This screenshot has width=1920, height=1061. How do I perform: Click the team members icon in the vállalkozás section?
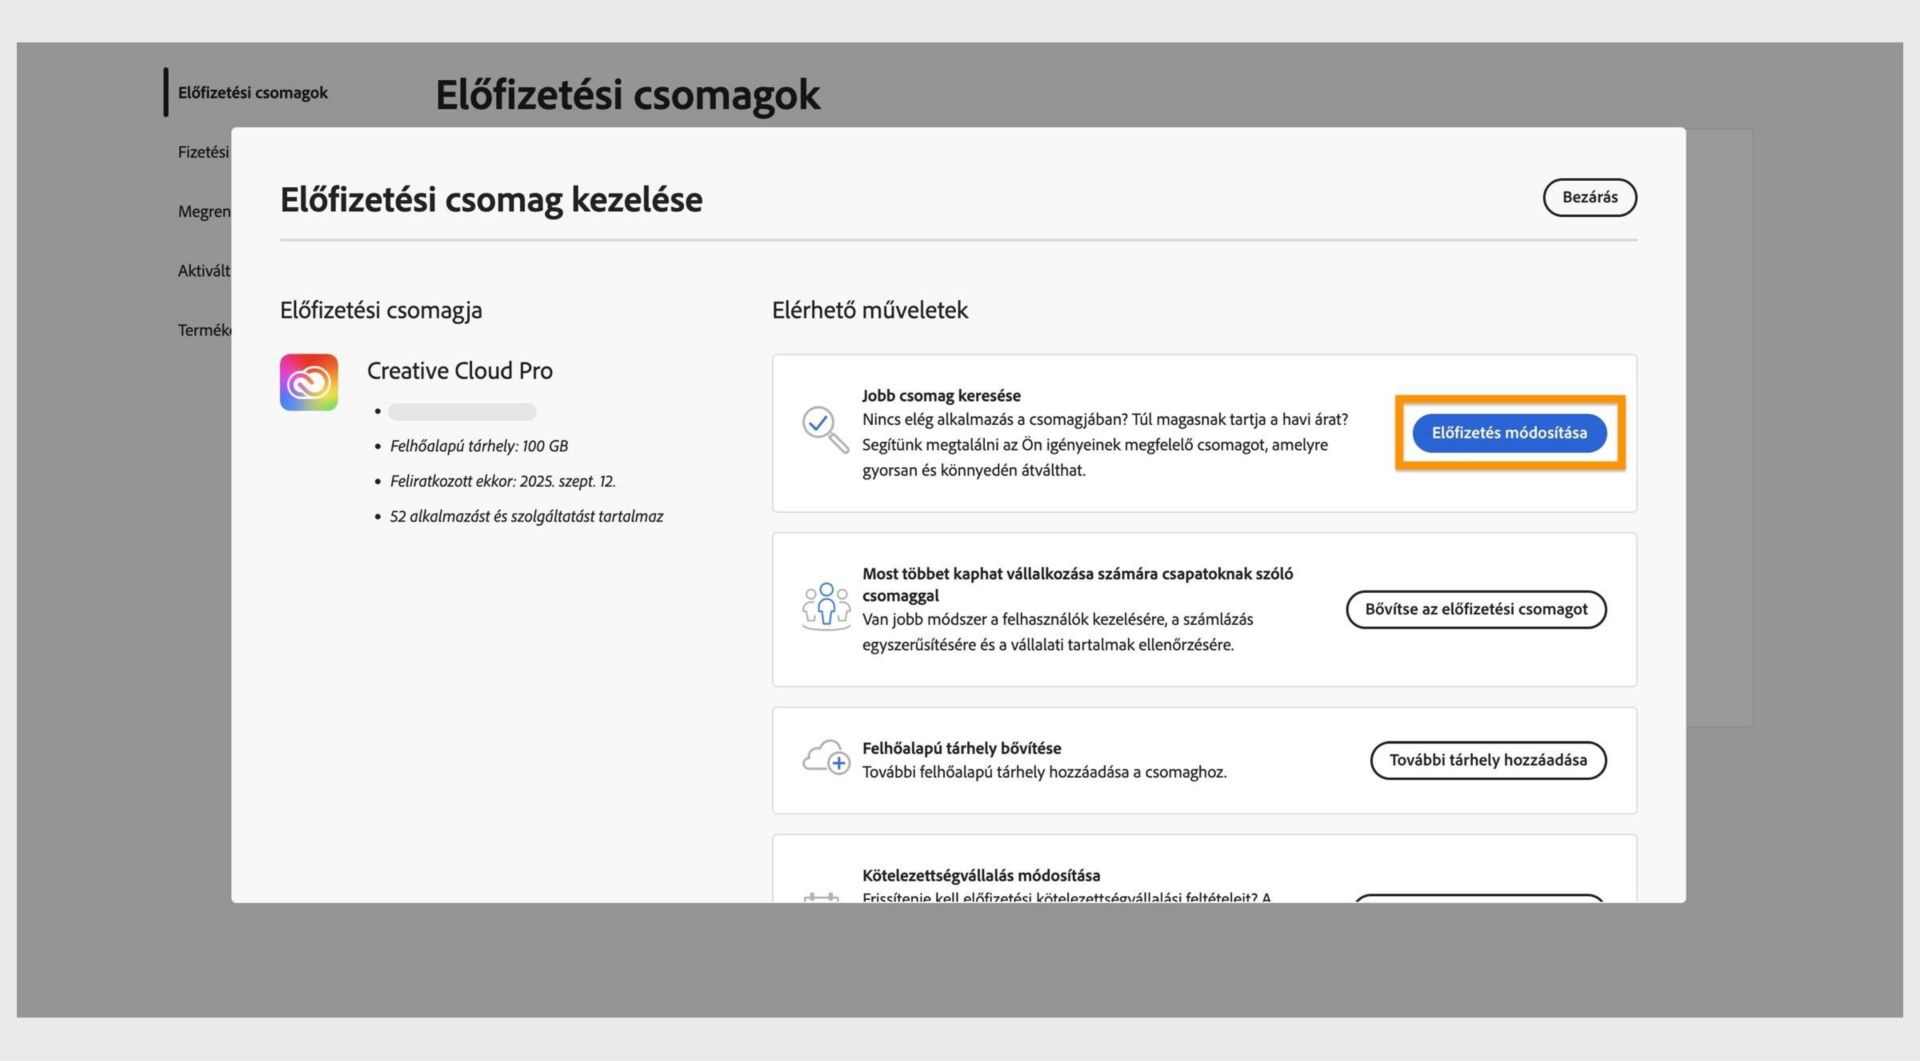click(x=826, y=605)
